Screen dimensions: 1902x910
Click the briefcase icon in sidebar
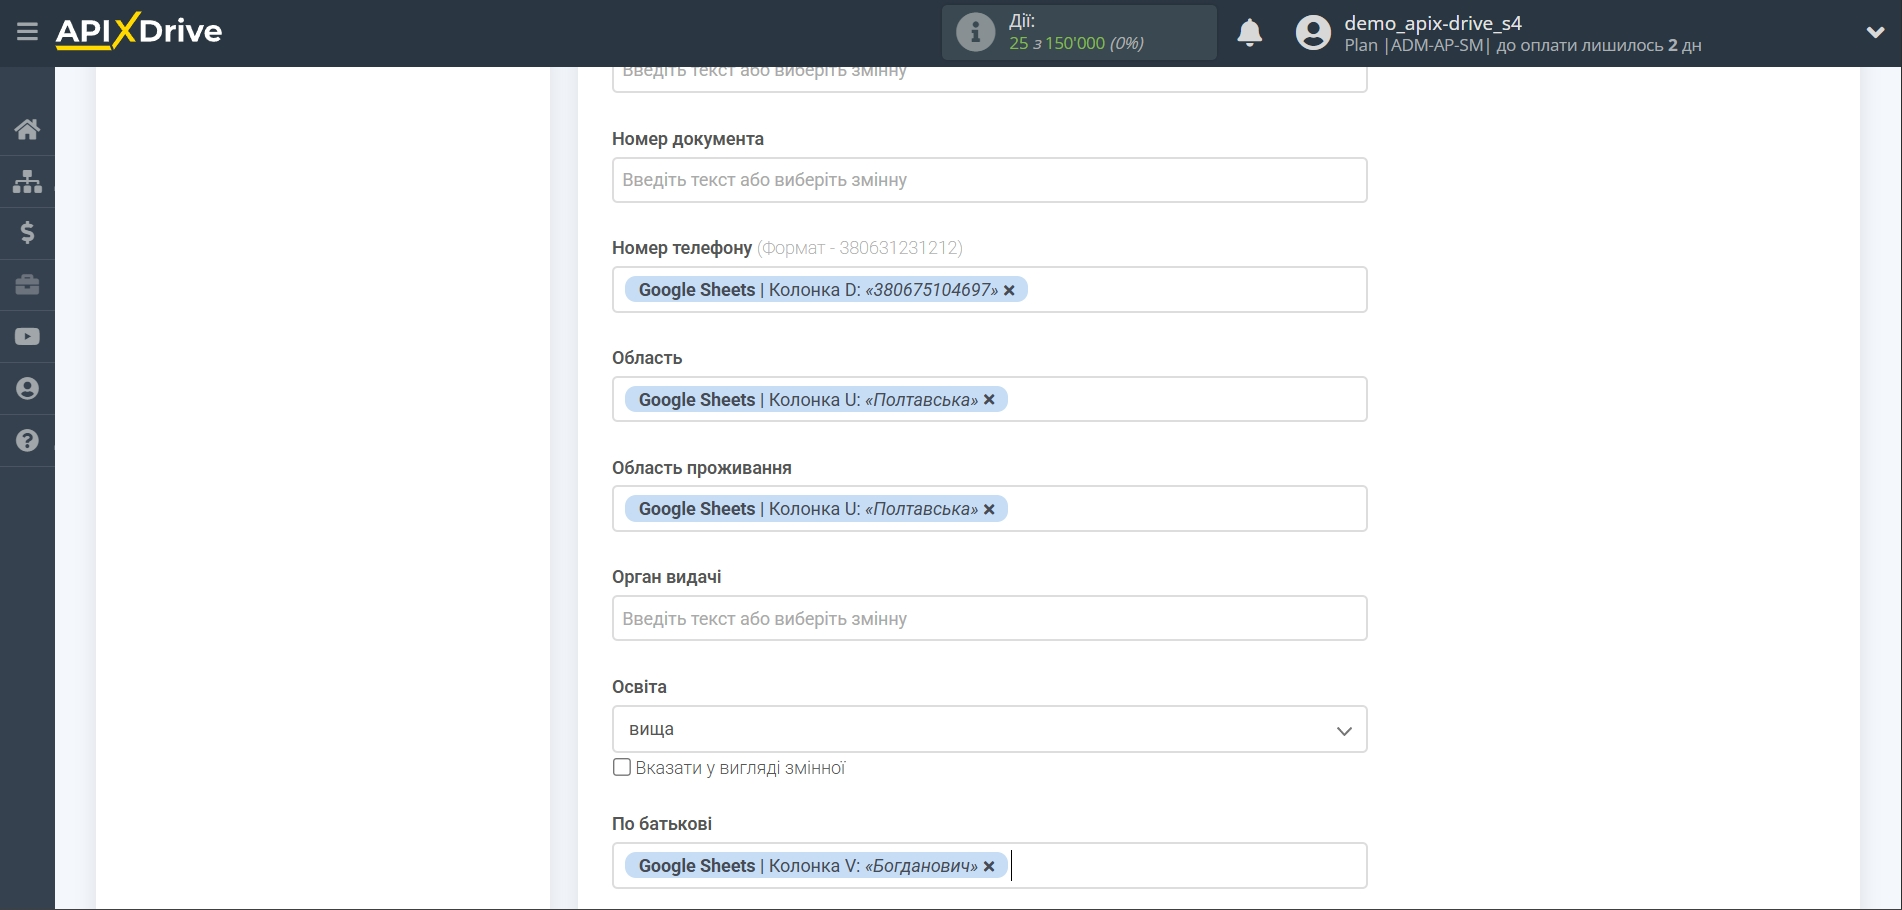27,285
